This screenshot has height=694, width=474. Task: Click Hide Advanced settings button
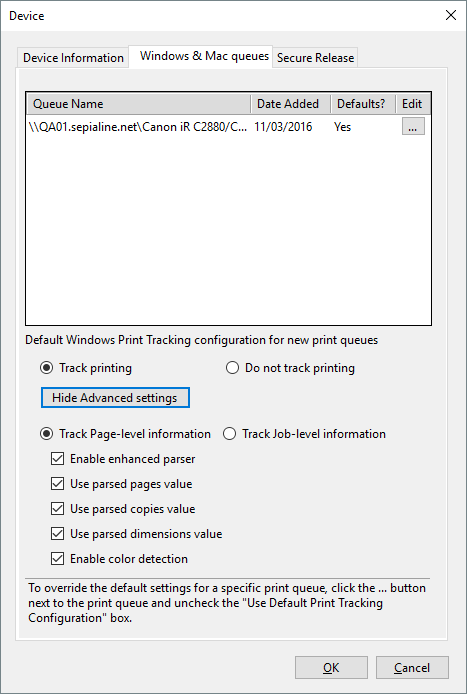[115, 397]
